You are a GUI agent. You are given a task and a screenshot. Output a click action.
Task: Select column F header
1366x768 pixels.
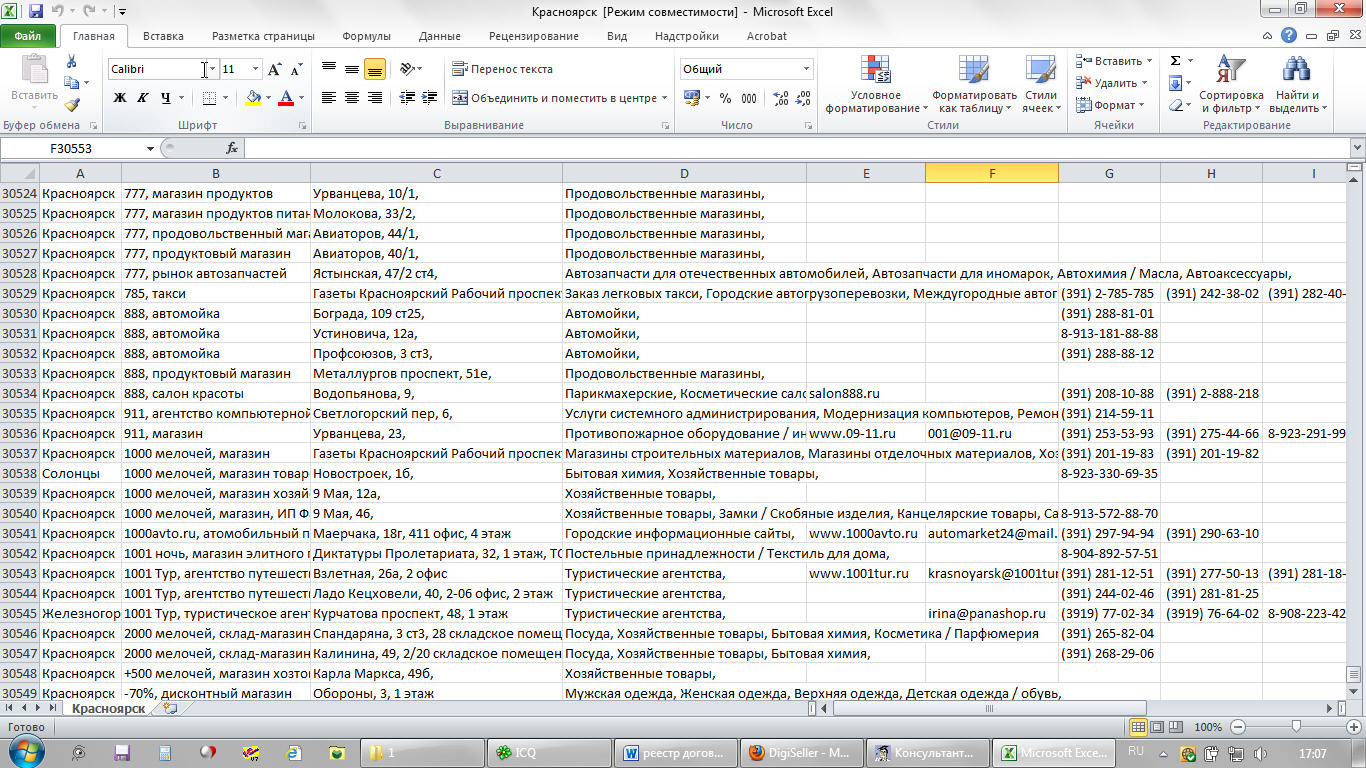(x=992, y=173)
